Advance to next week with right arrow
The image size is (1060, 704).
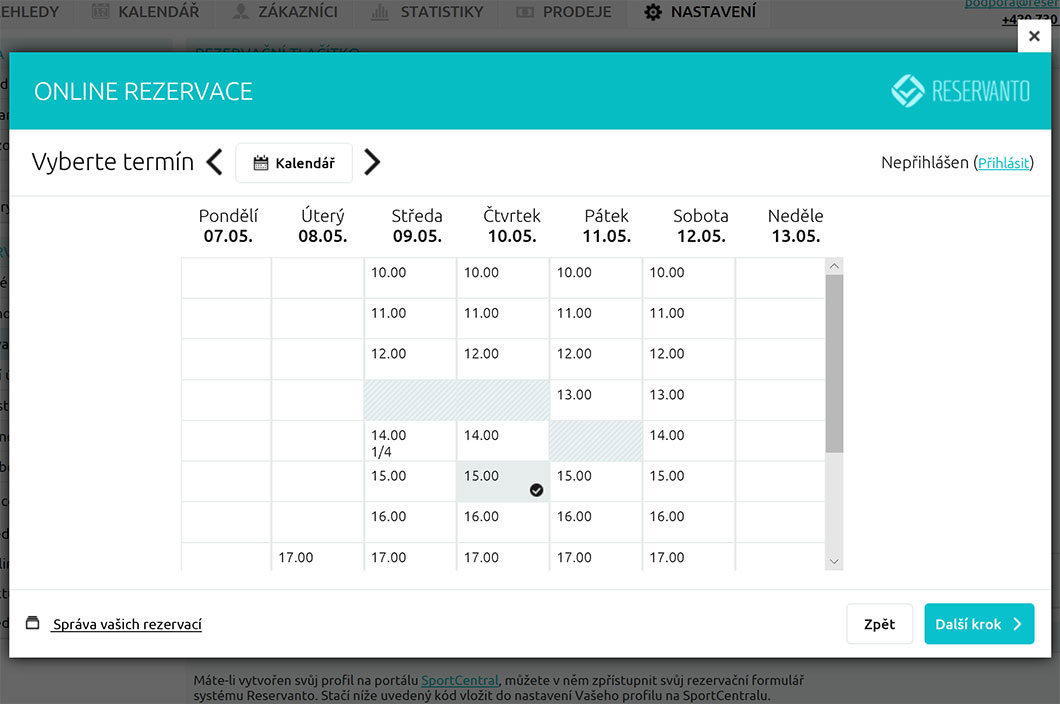point(372,162)
